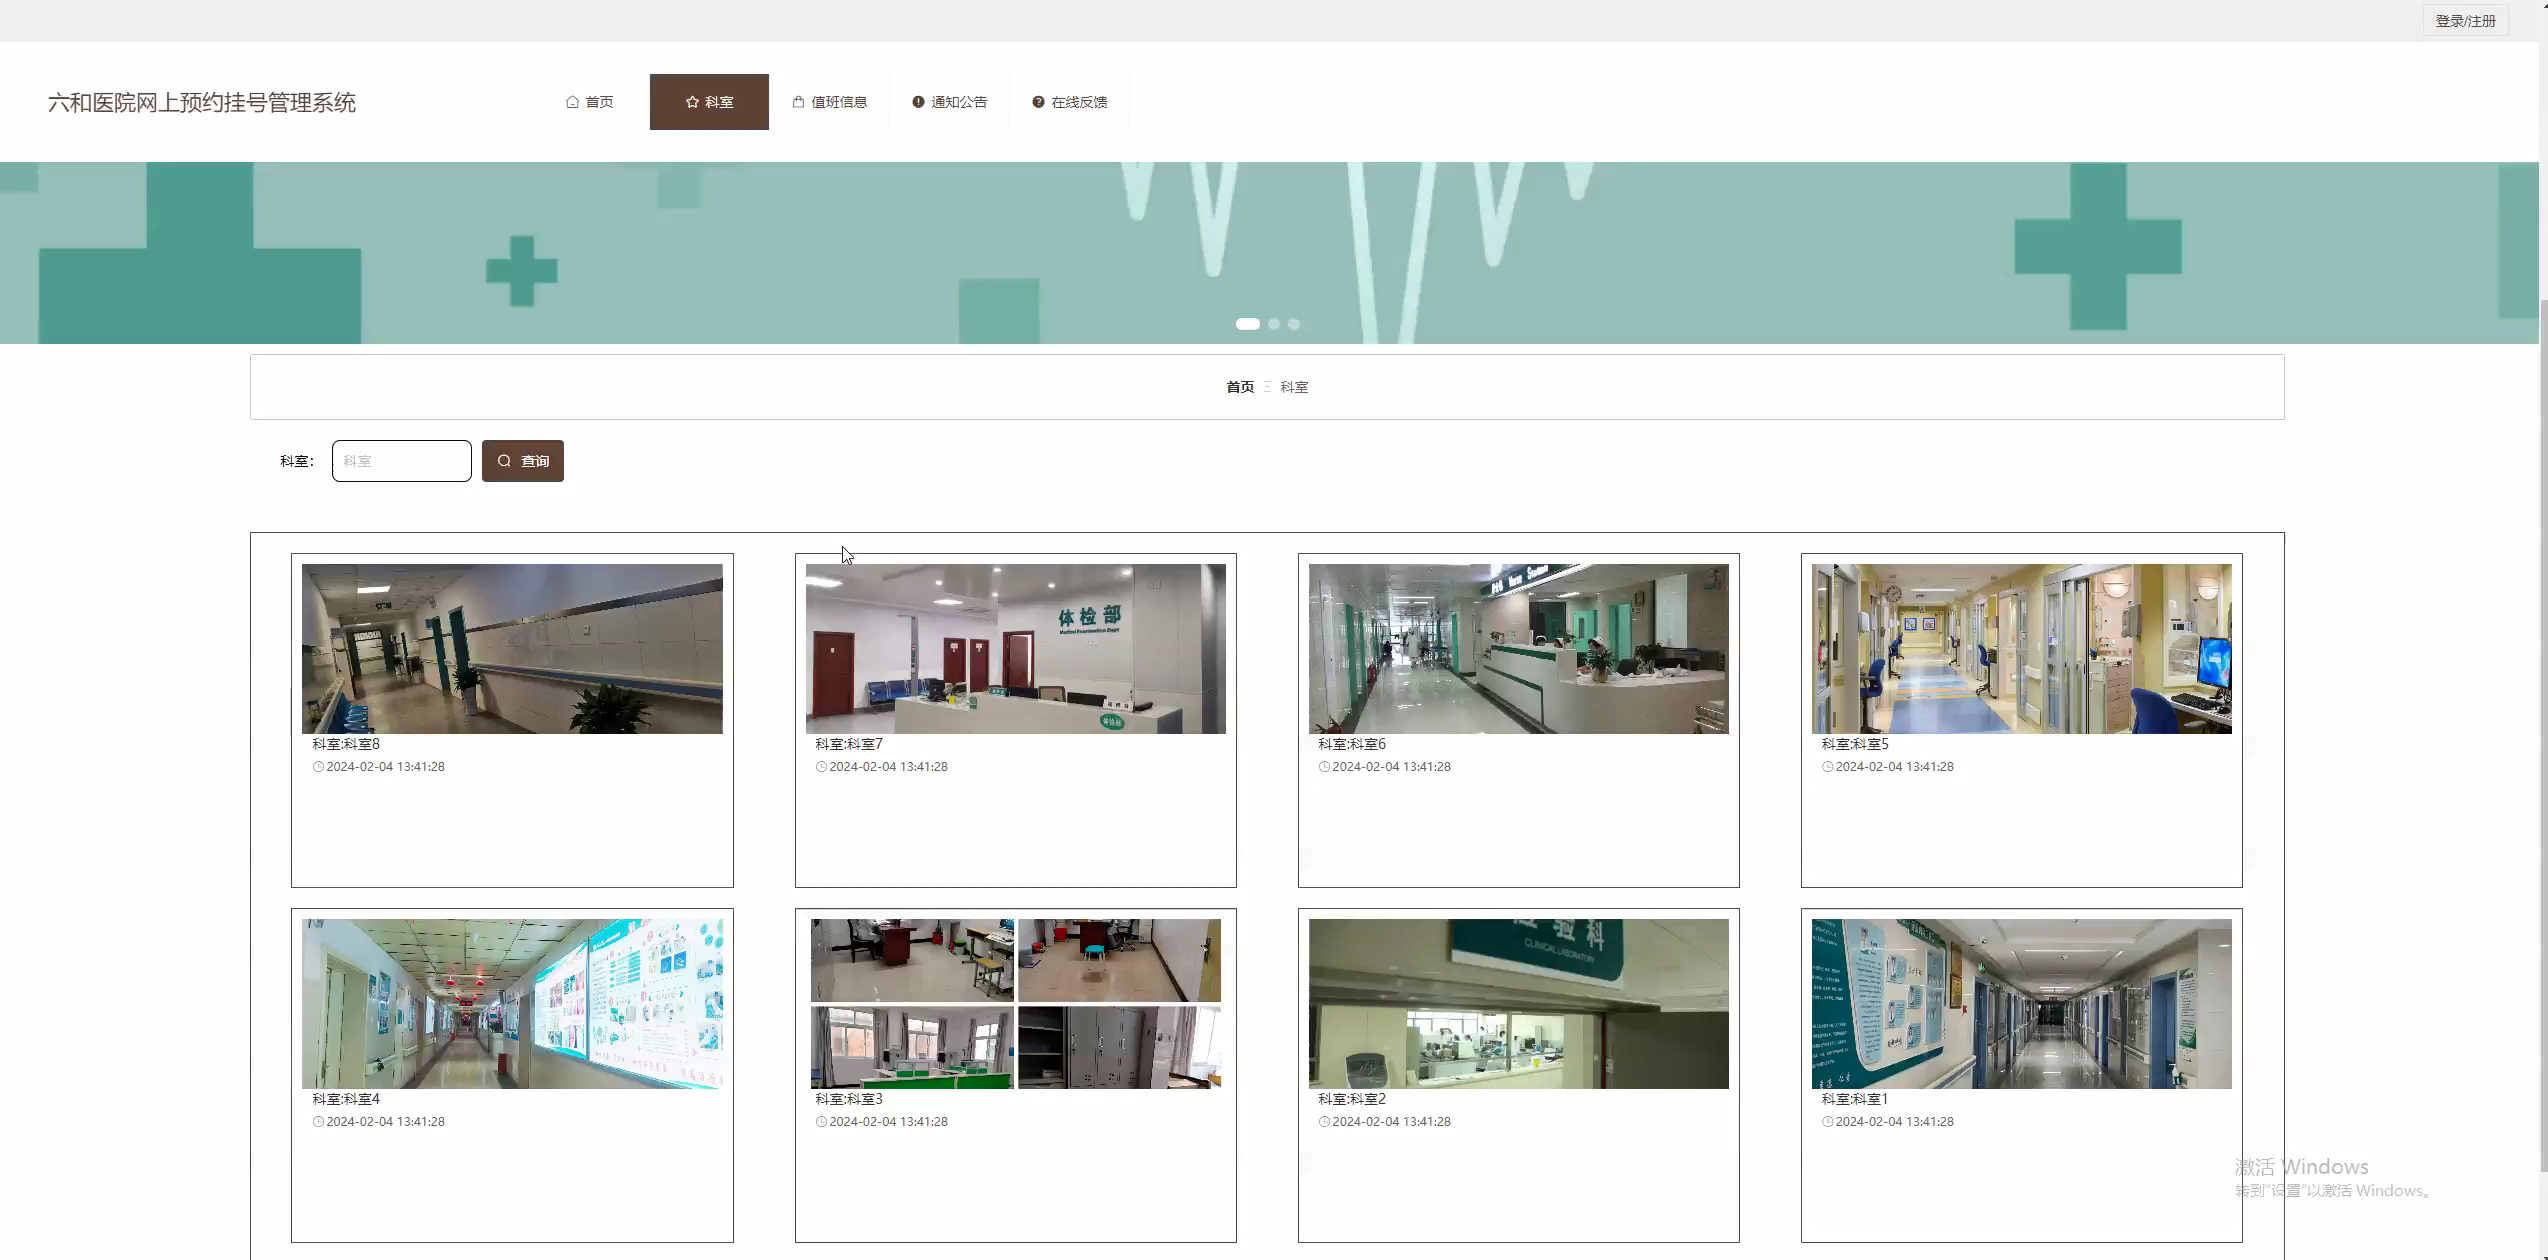Open the 科室1 dark hallway photo
Screen dimensions: 2548x1260
click(x=2021, y=1004)
